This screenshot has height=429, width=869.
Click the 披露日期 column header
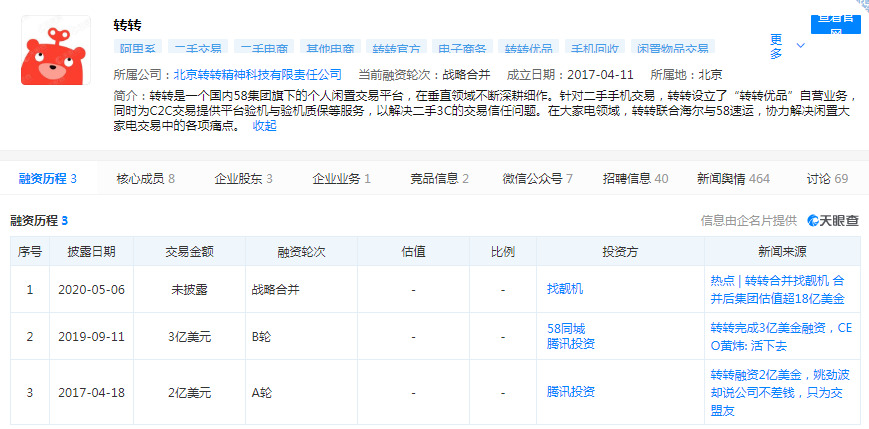pos(91,252)
